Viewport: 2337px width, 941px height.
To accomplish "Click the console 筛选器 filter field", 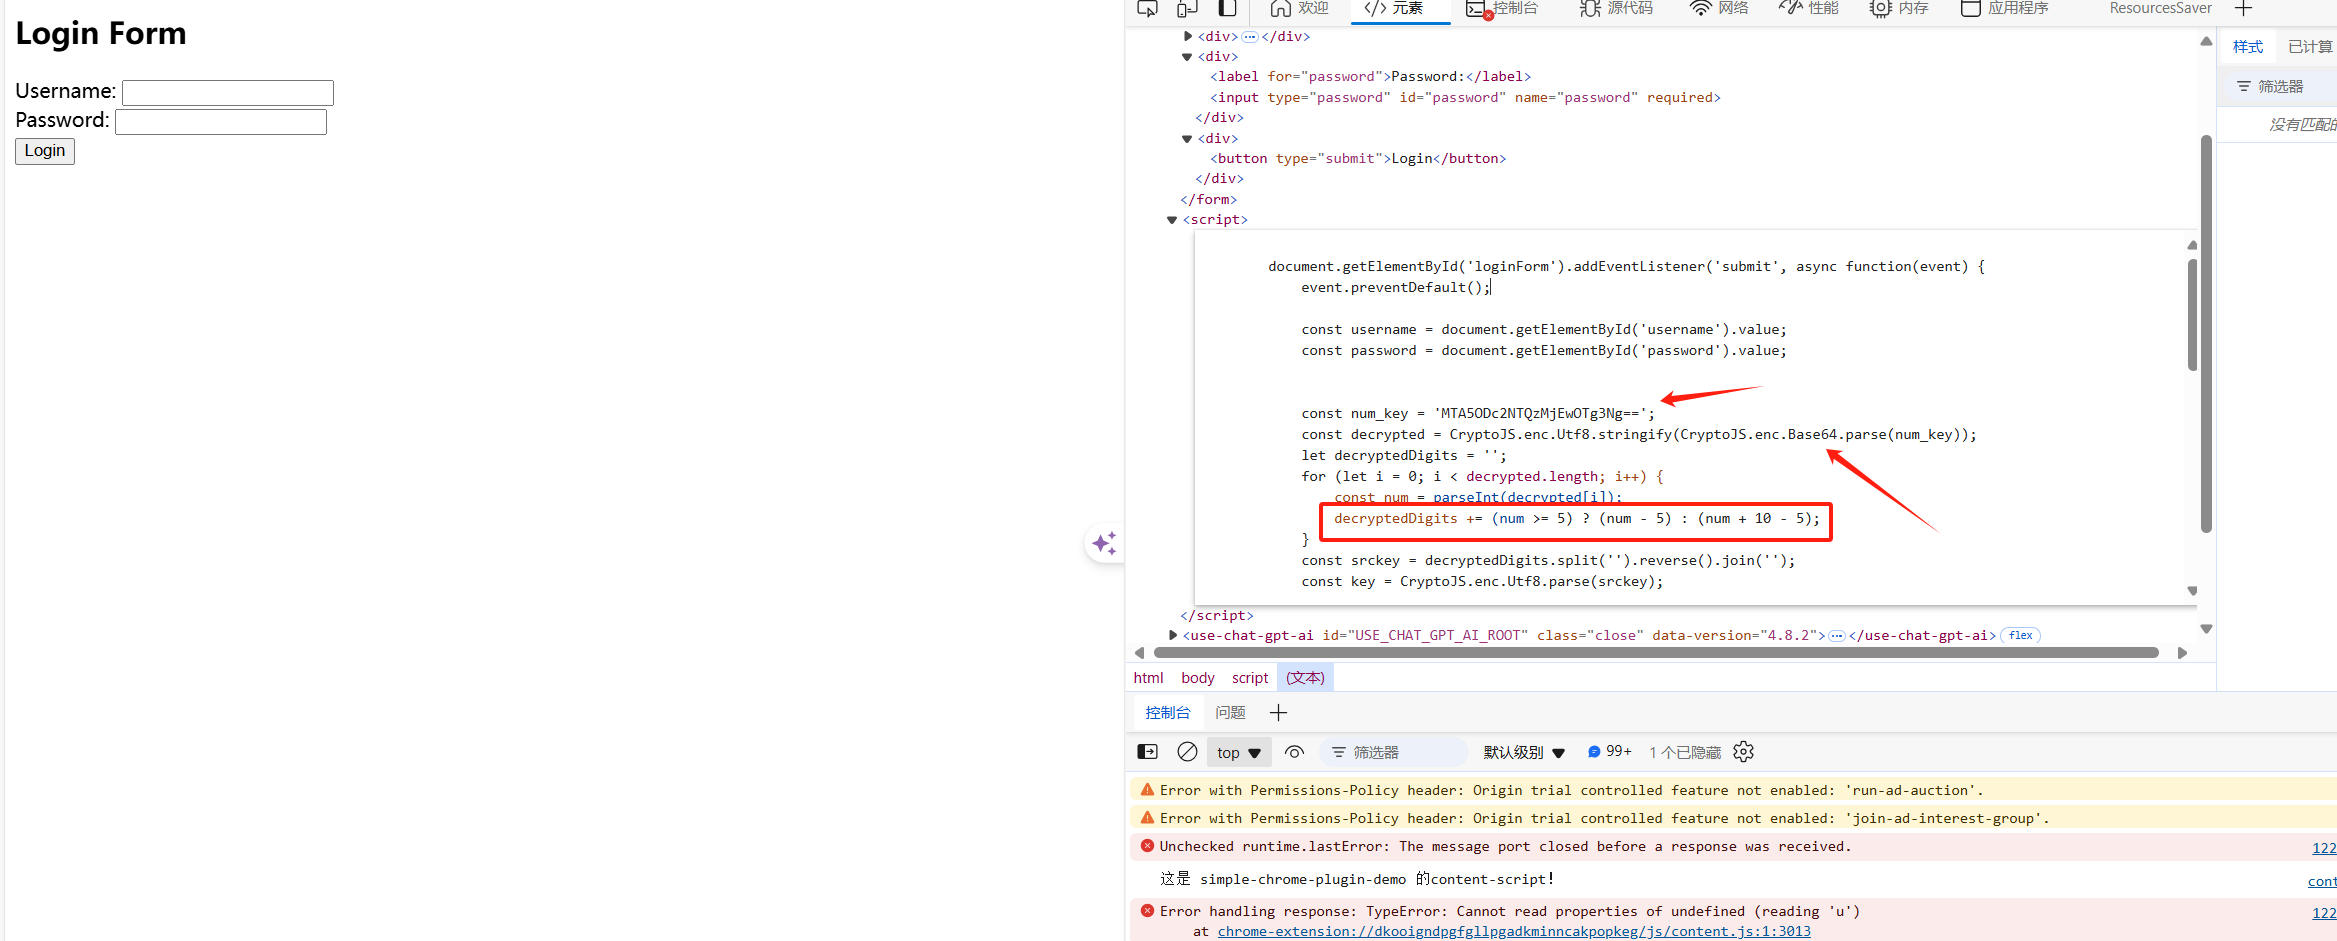I will click(1395, 753).
